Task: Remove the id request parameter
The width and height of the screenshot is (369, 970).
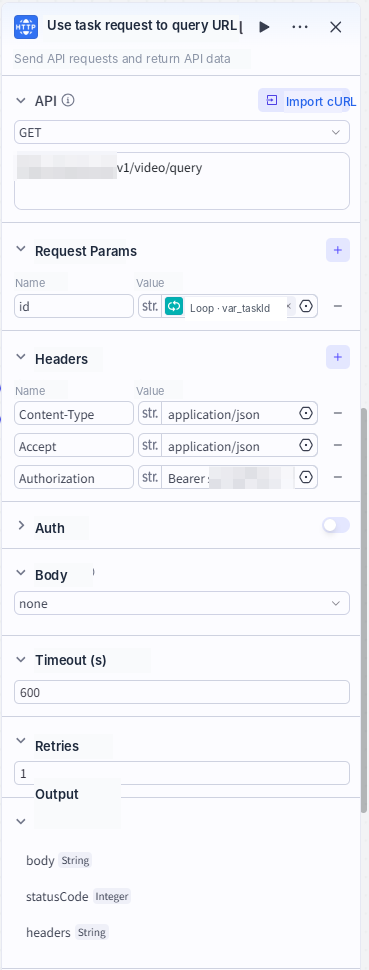Action: click(338, 306)
